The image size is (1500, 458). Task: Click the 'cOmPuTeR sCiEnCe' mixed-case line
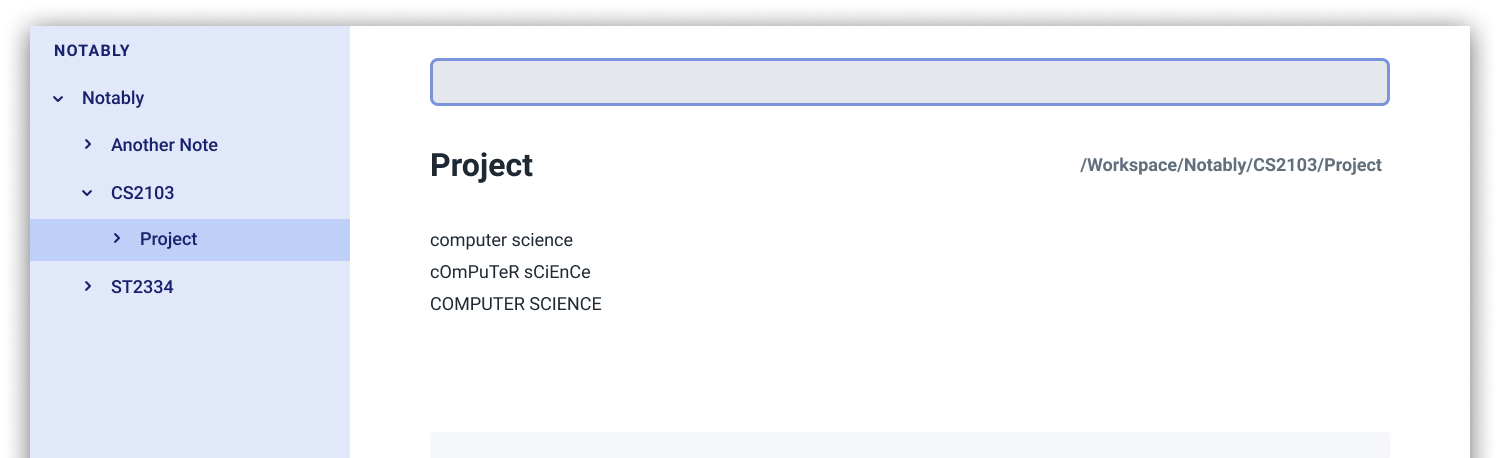coord(510,271)
